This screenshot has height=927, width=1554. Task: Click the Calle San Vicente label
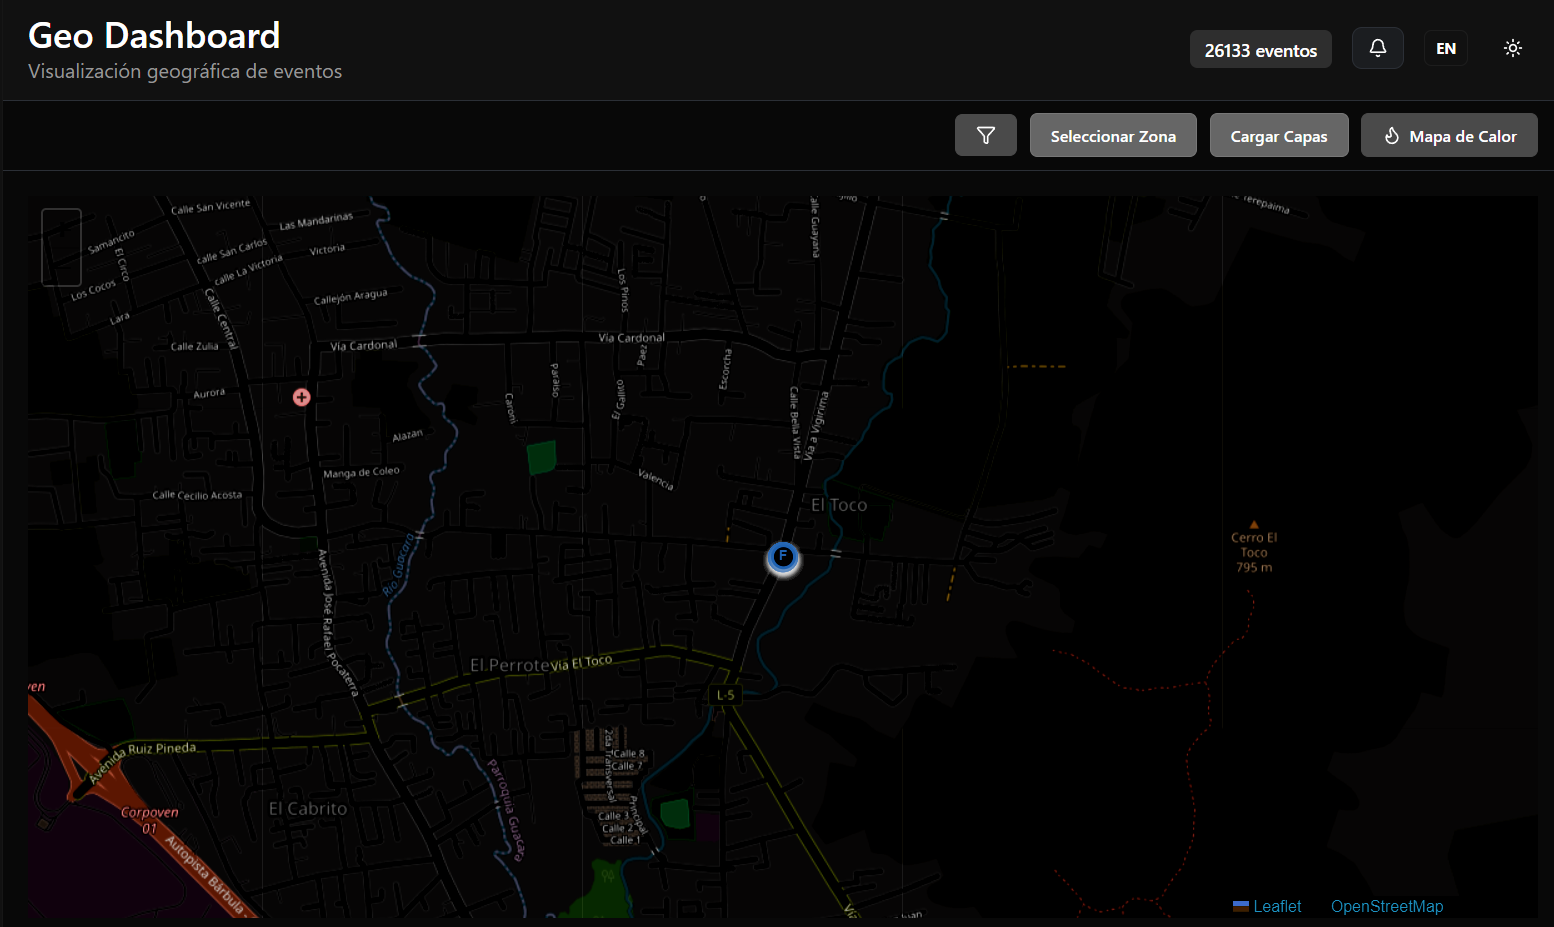click(x=210, y=207)
